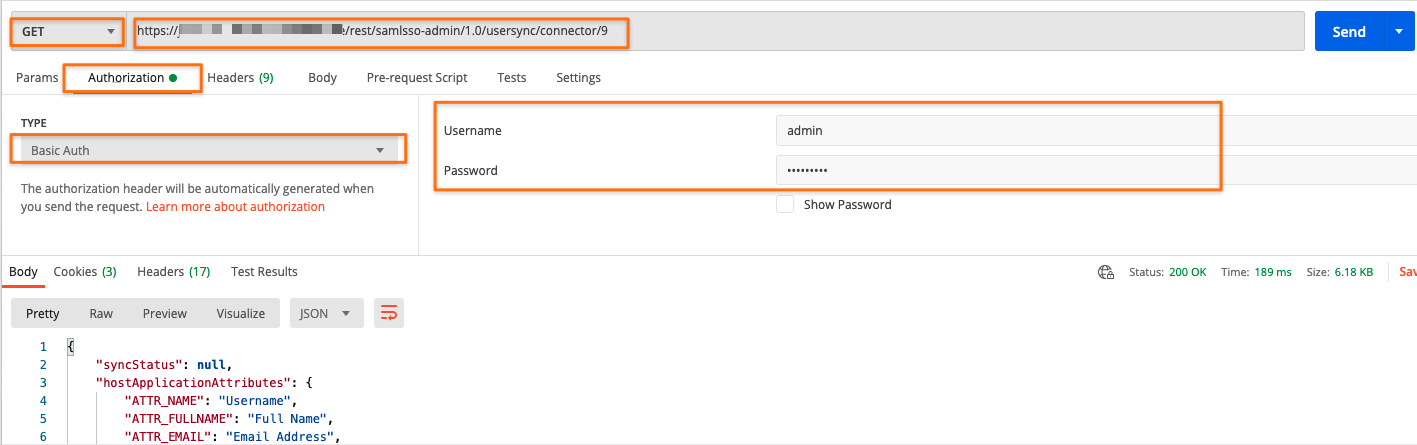The image size is (1417, 445).
Task: Expand the Basic Auth type dropdown
Action: (208, 150)
